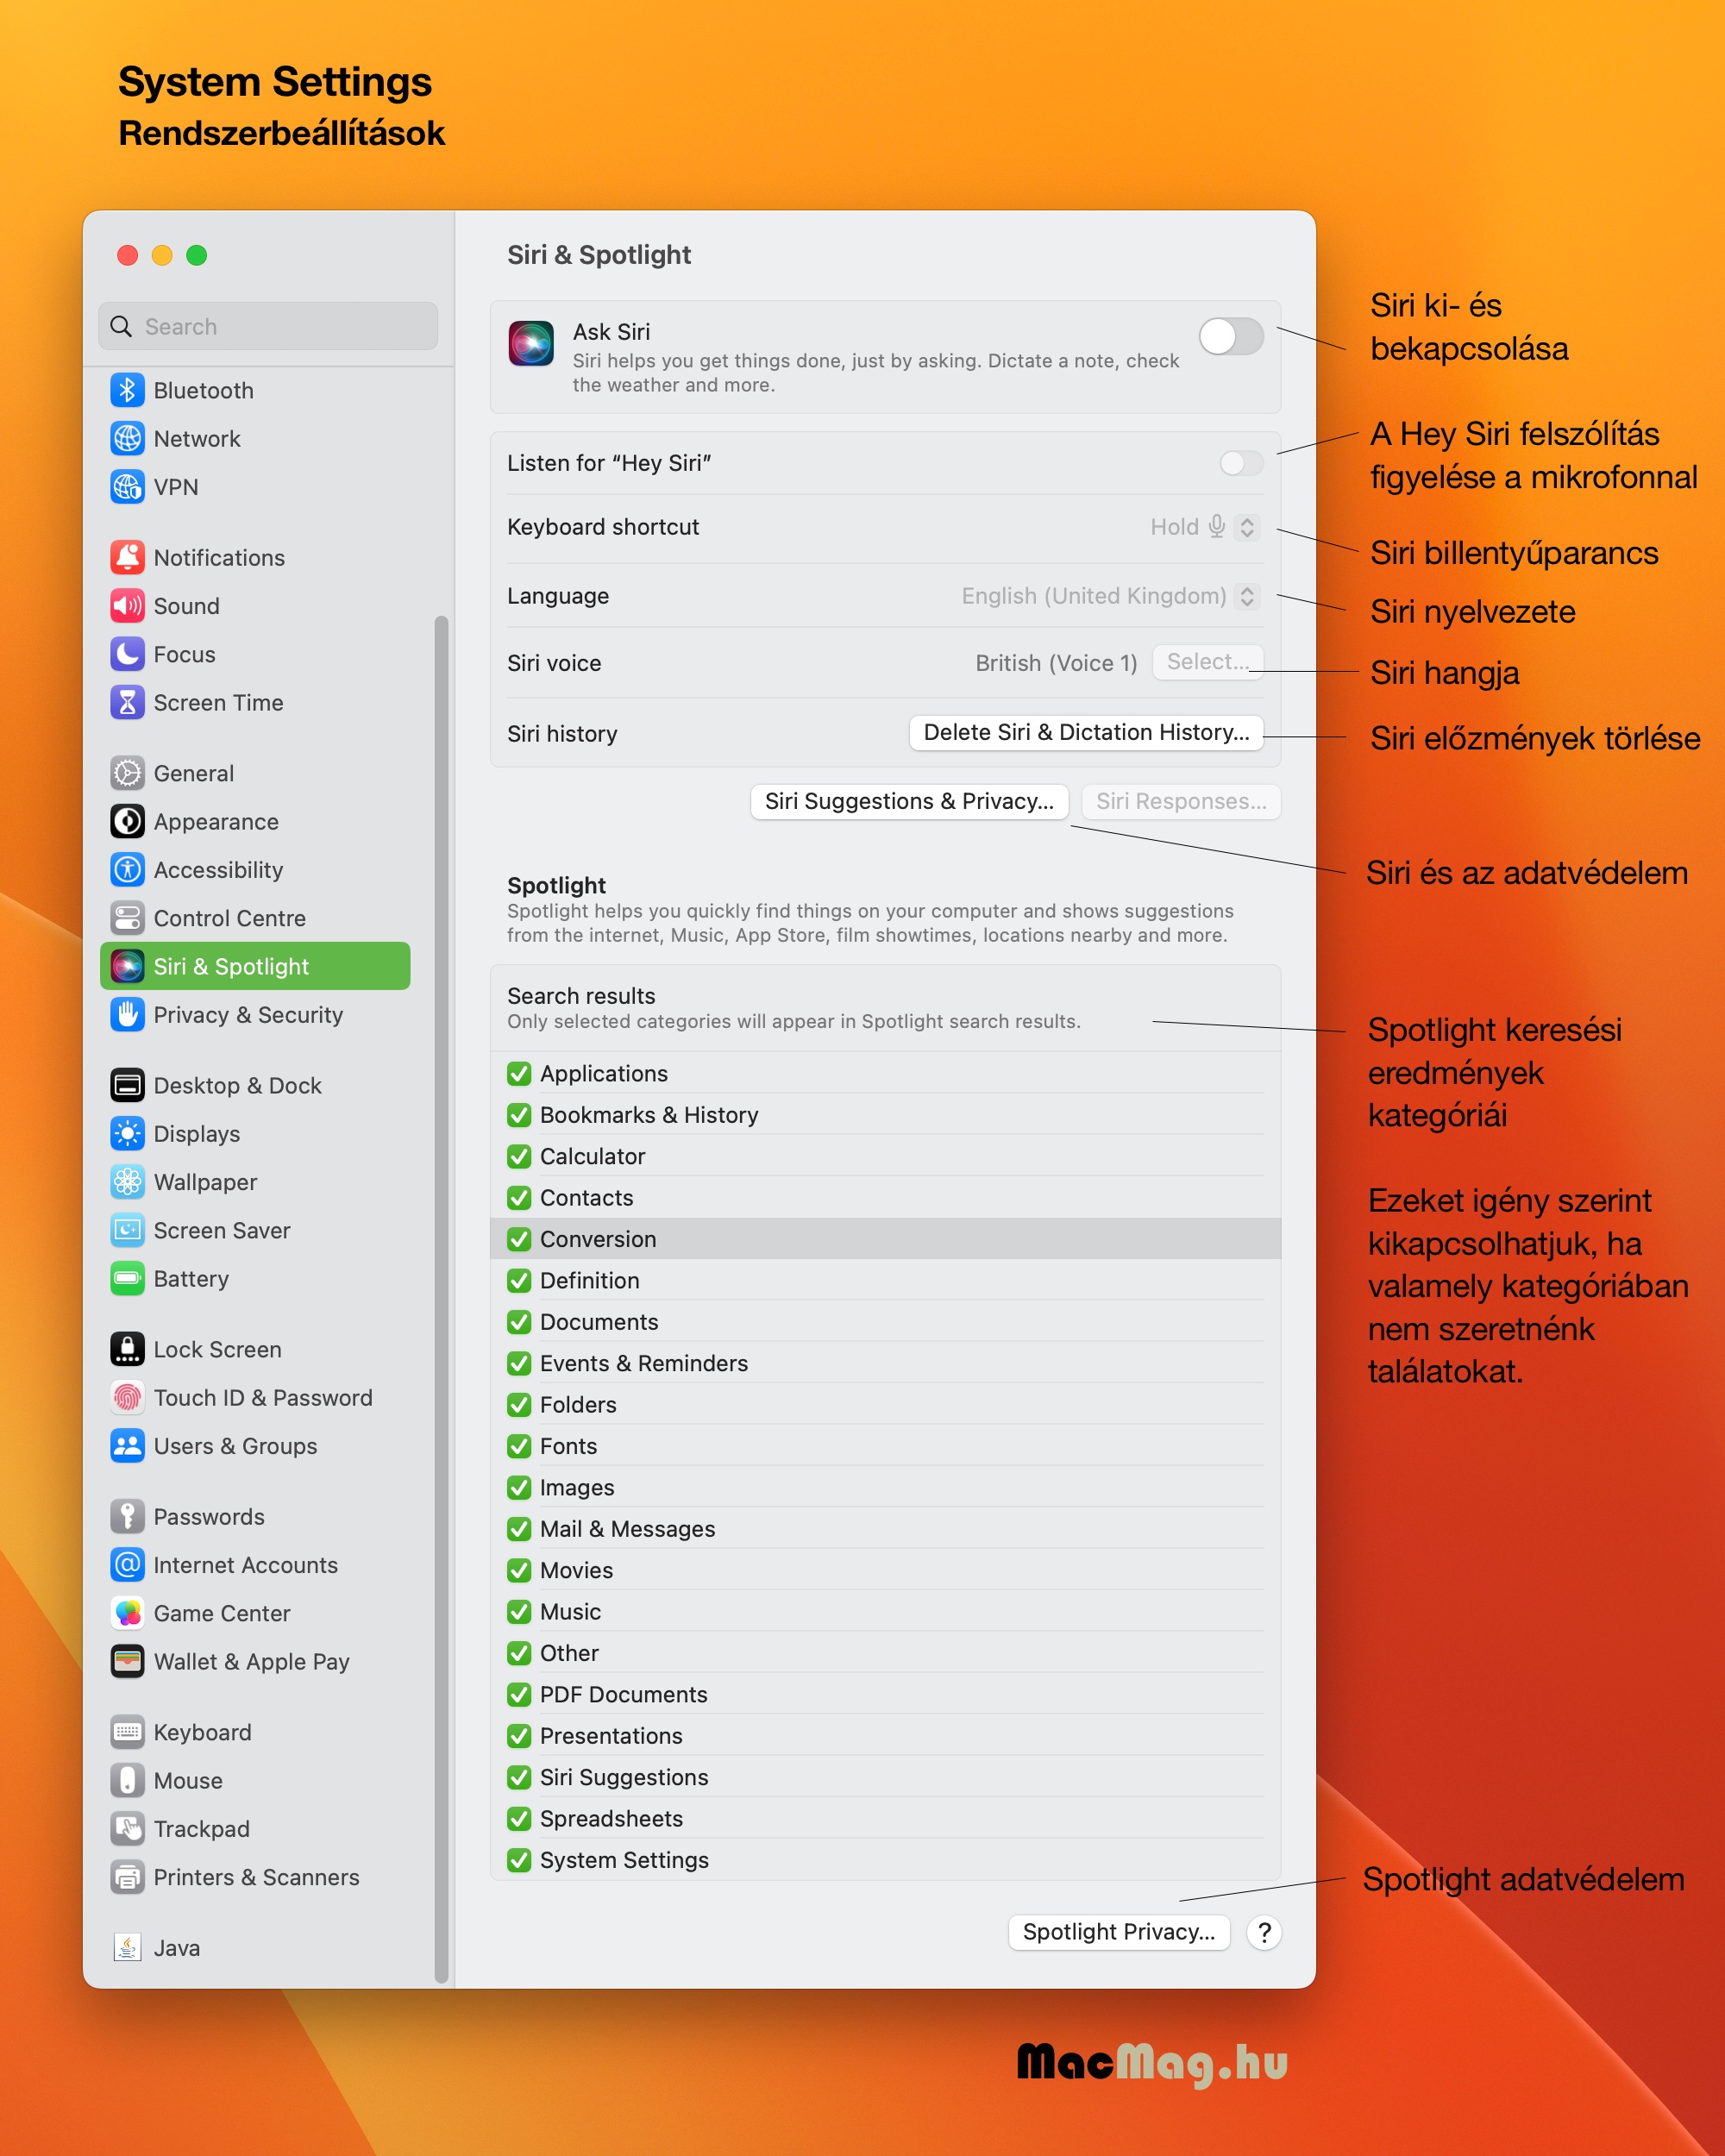Screen dimensions: 1725x2156
Task: Click the General gear icon
Action: coord(127,773)
